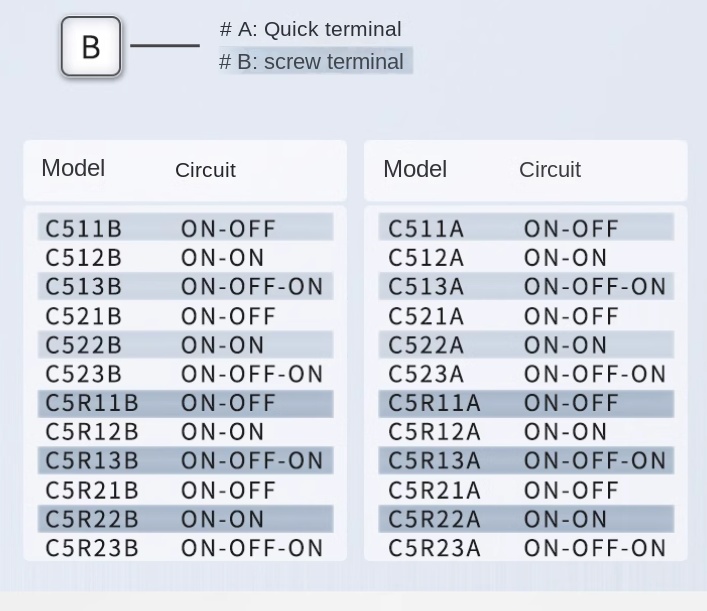
Task: Click the B key icon
Action: [x=91, y=47]
